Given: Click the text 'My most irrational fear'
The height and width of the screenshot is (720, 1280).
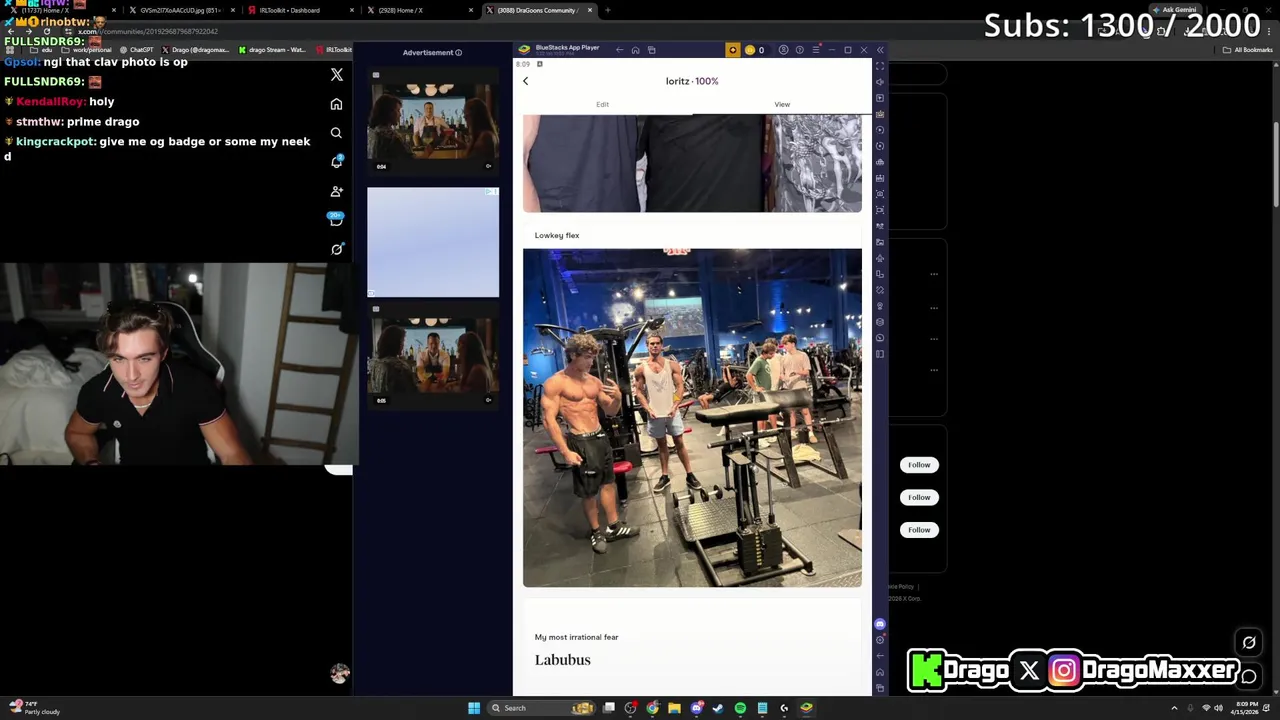Looking at the screenshot, I should point(576,637).
